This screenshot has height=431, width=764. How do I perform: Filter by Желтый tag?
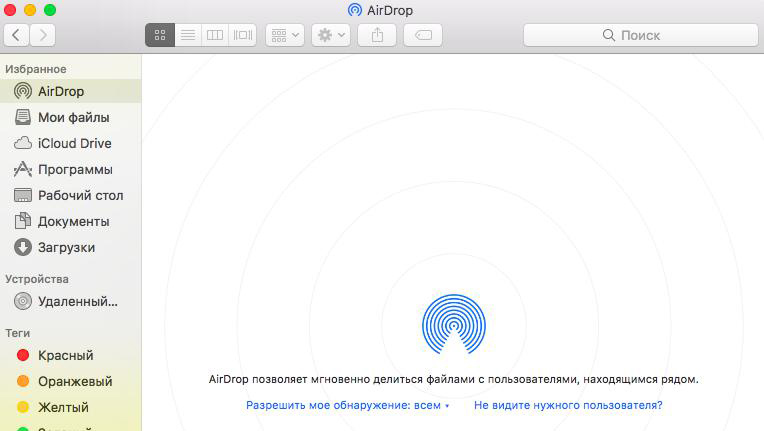tap(71, 407)
